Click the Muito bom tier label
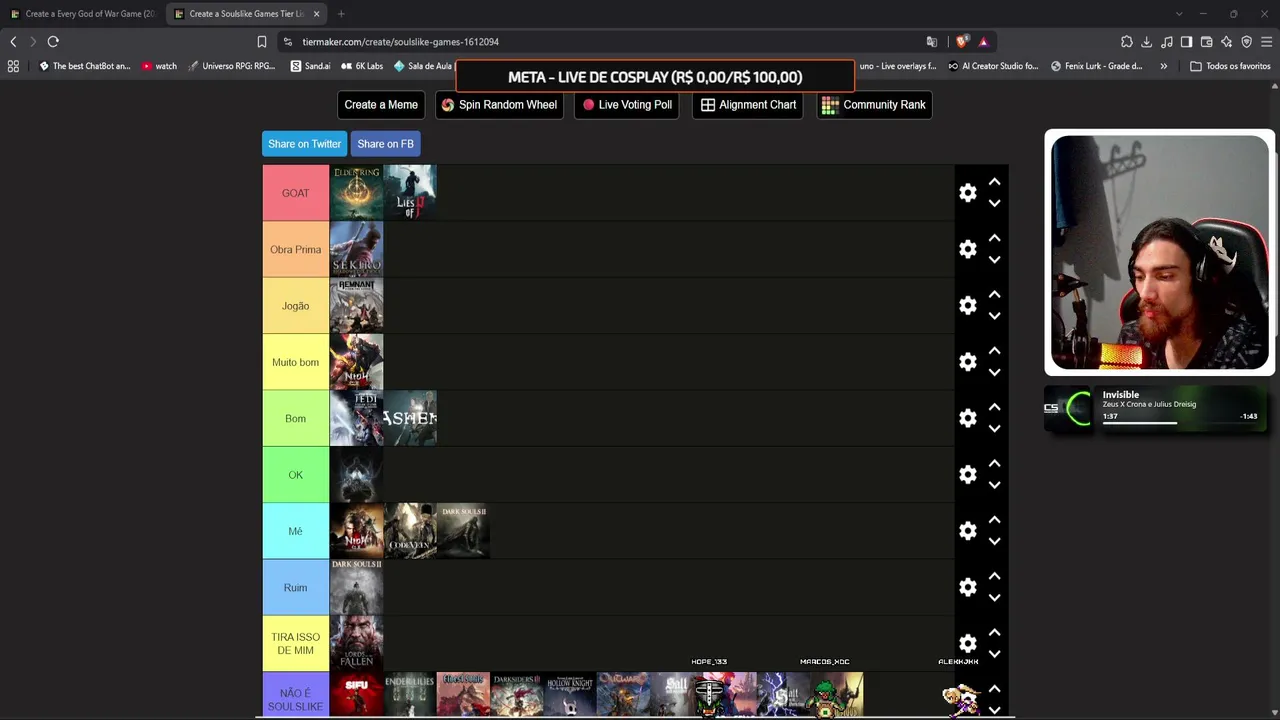The width and height of the screenshot is (1280, 720). (296, 362)
